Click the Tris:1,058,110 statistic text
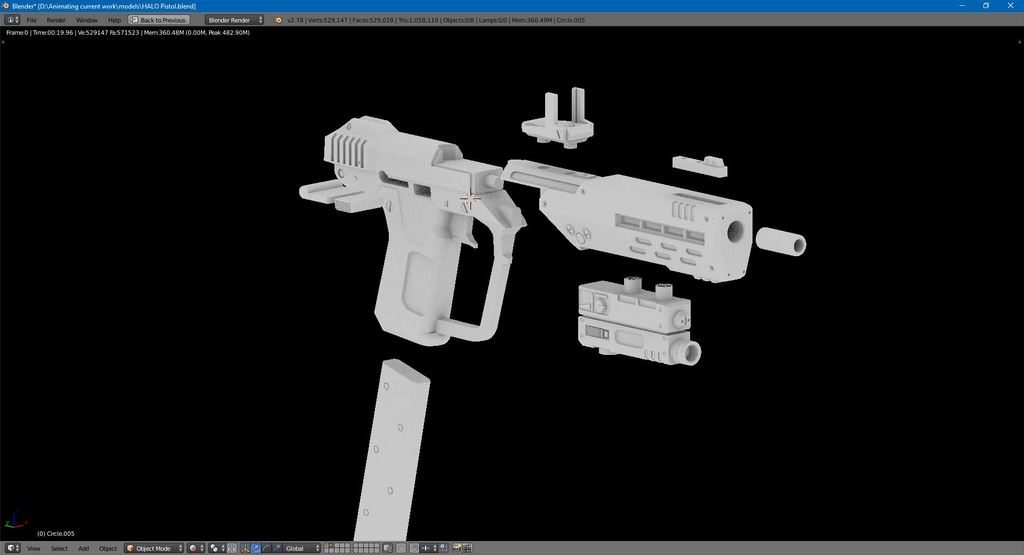The height and width of the screenshot is (555, 1024). tap(418, 20)
